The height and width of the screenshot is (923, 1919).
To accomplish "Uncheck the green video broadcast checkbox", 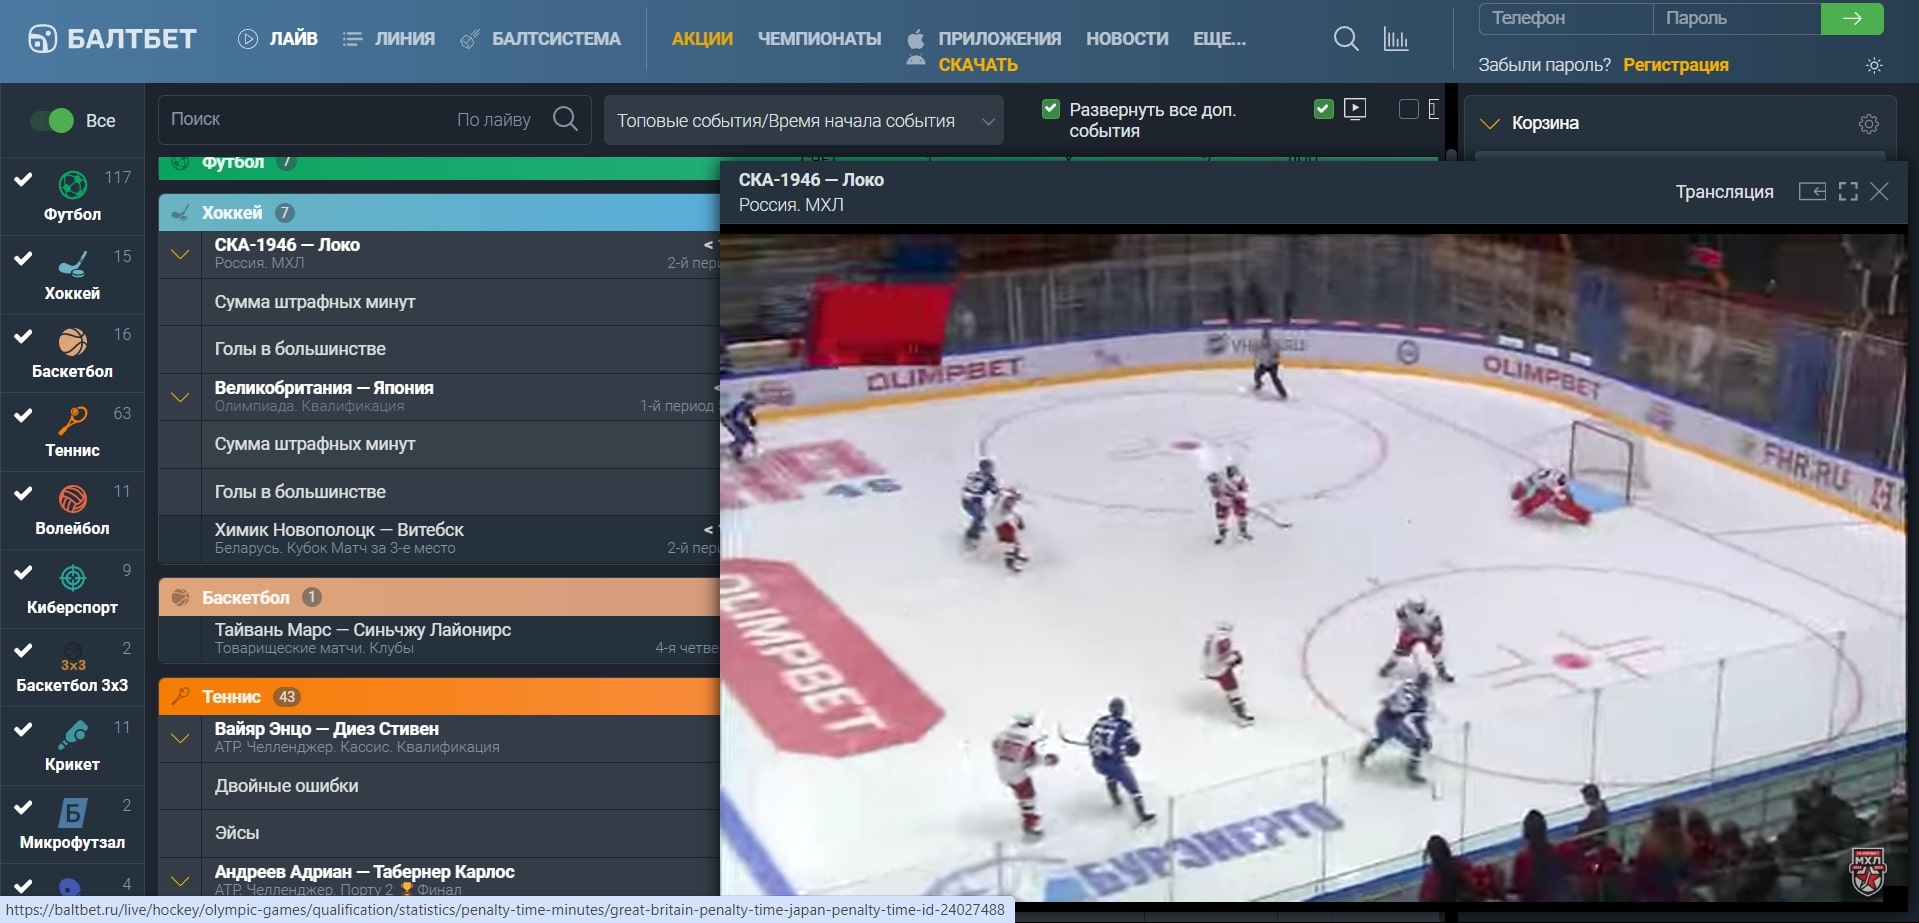I will point(1323,109).
